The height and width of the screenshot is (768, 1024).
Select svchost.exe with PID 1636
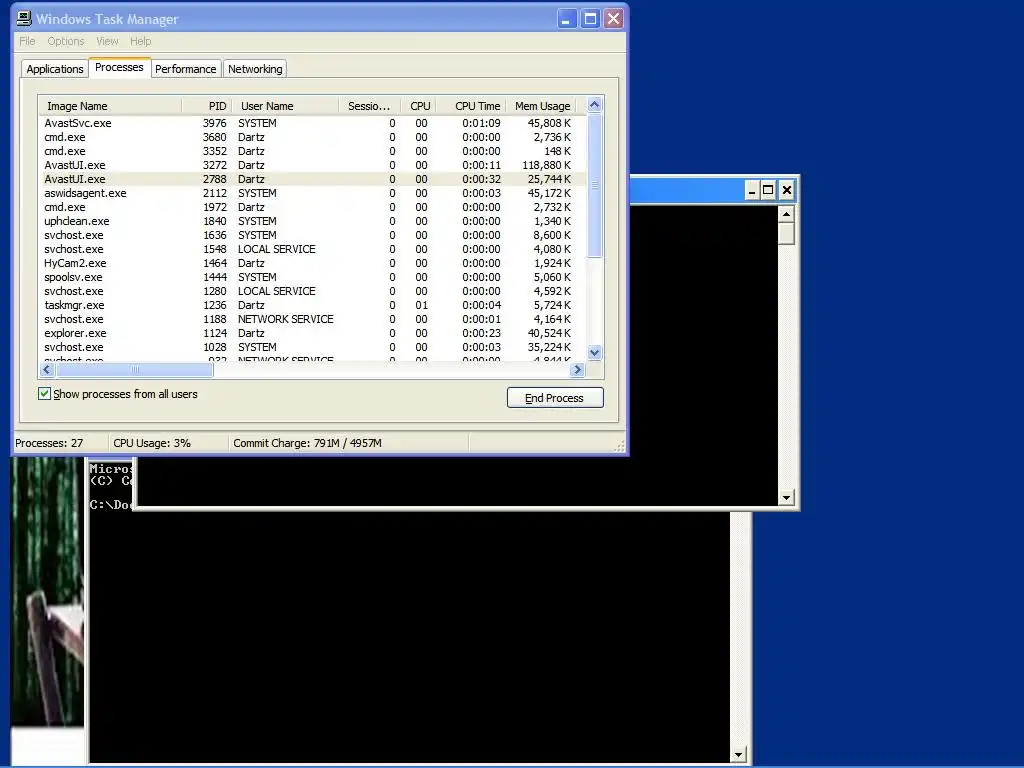pyautogui.click(x=312, y=235)
